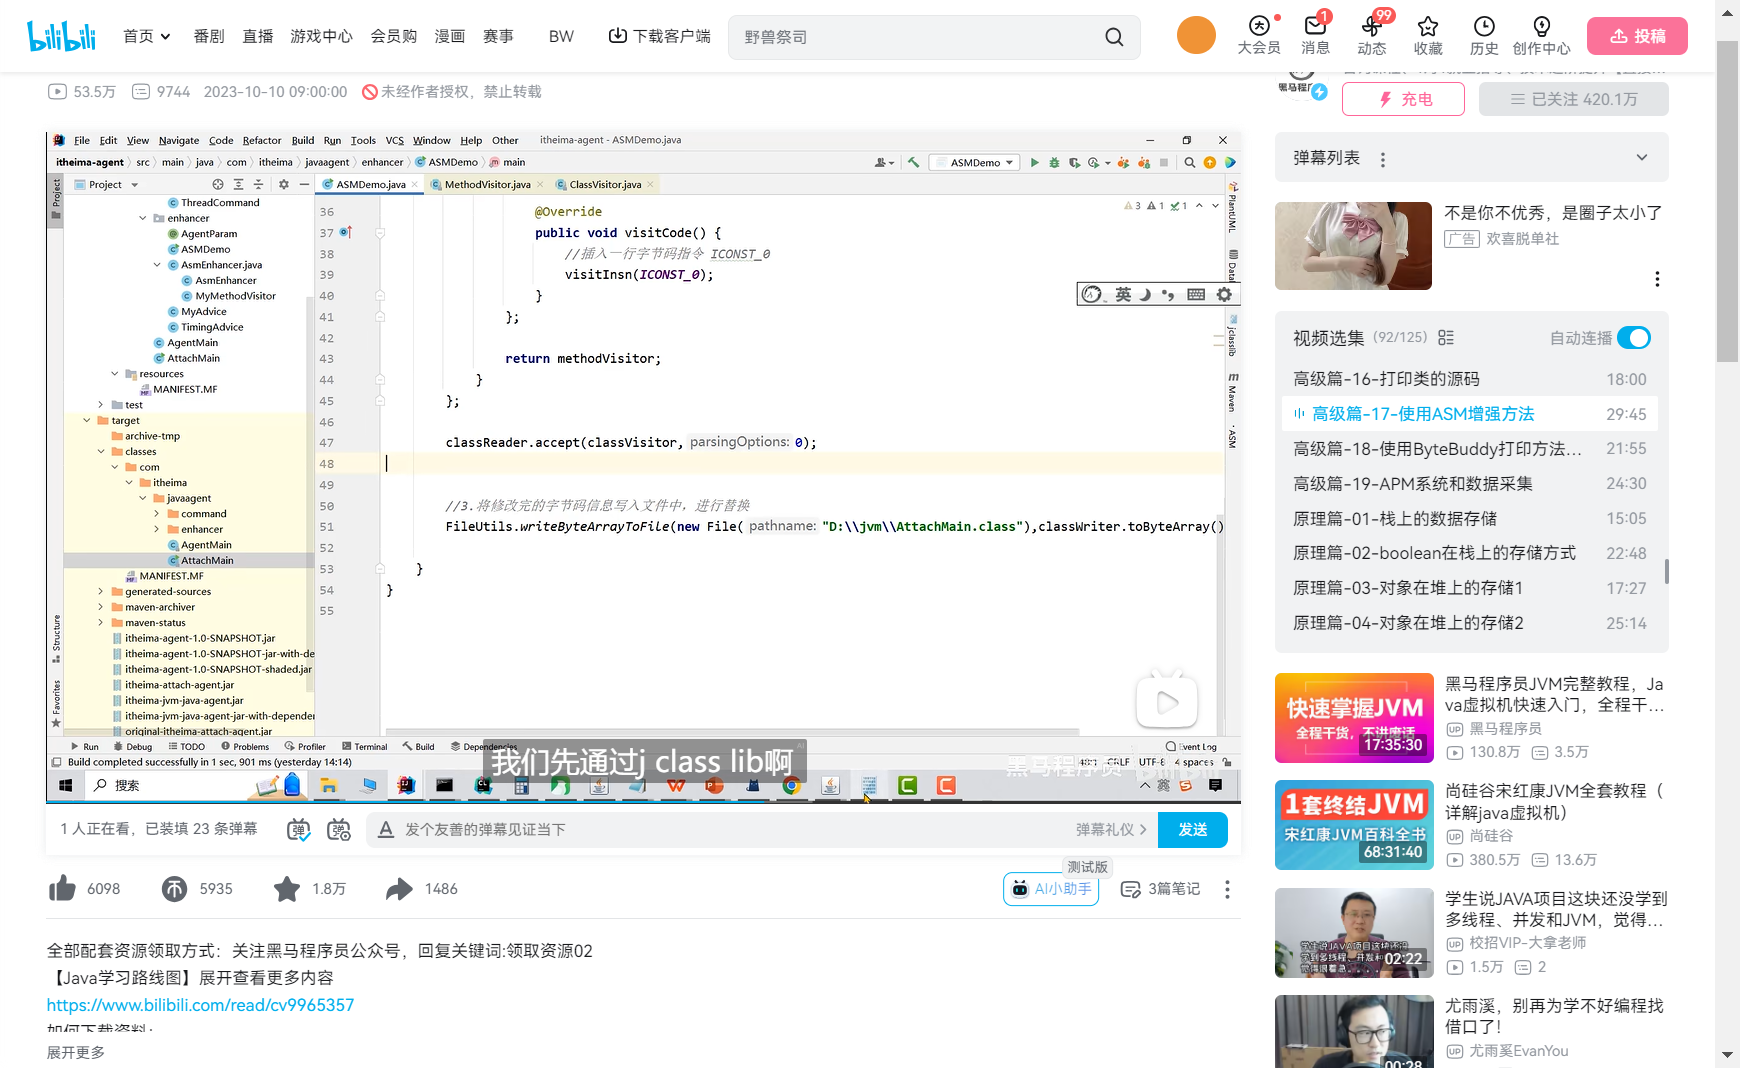
Task: Open bilibili 消息 envelope icon
Action: tap(1315, 35)
